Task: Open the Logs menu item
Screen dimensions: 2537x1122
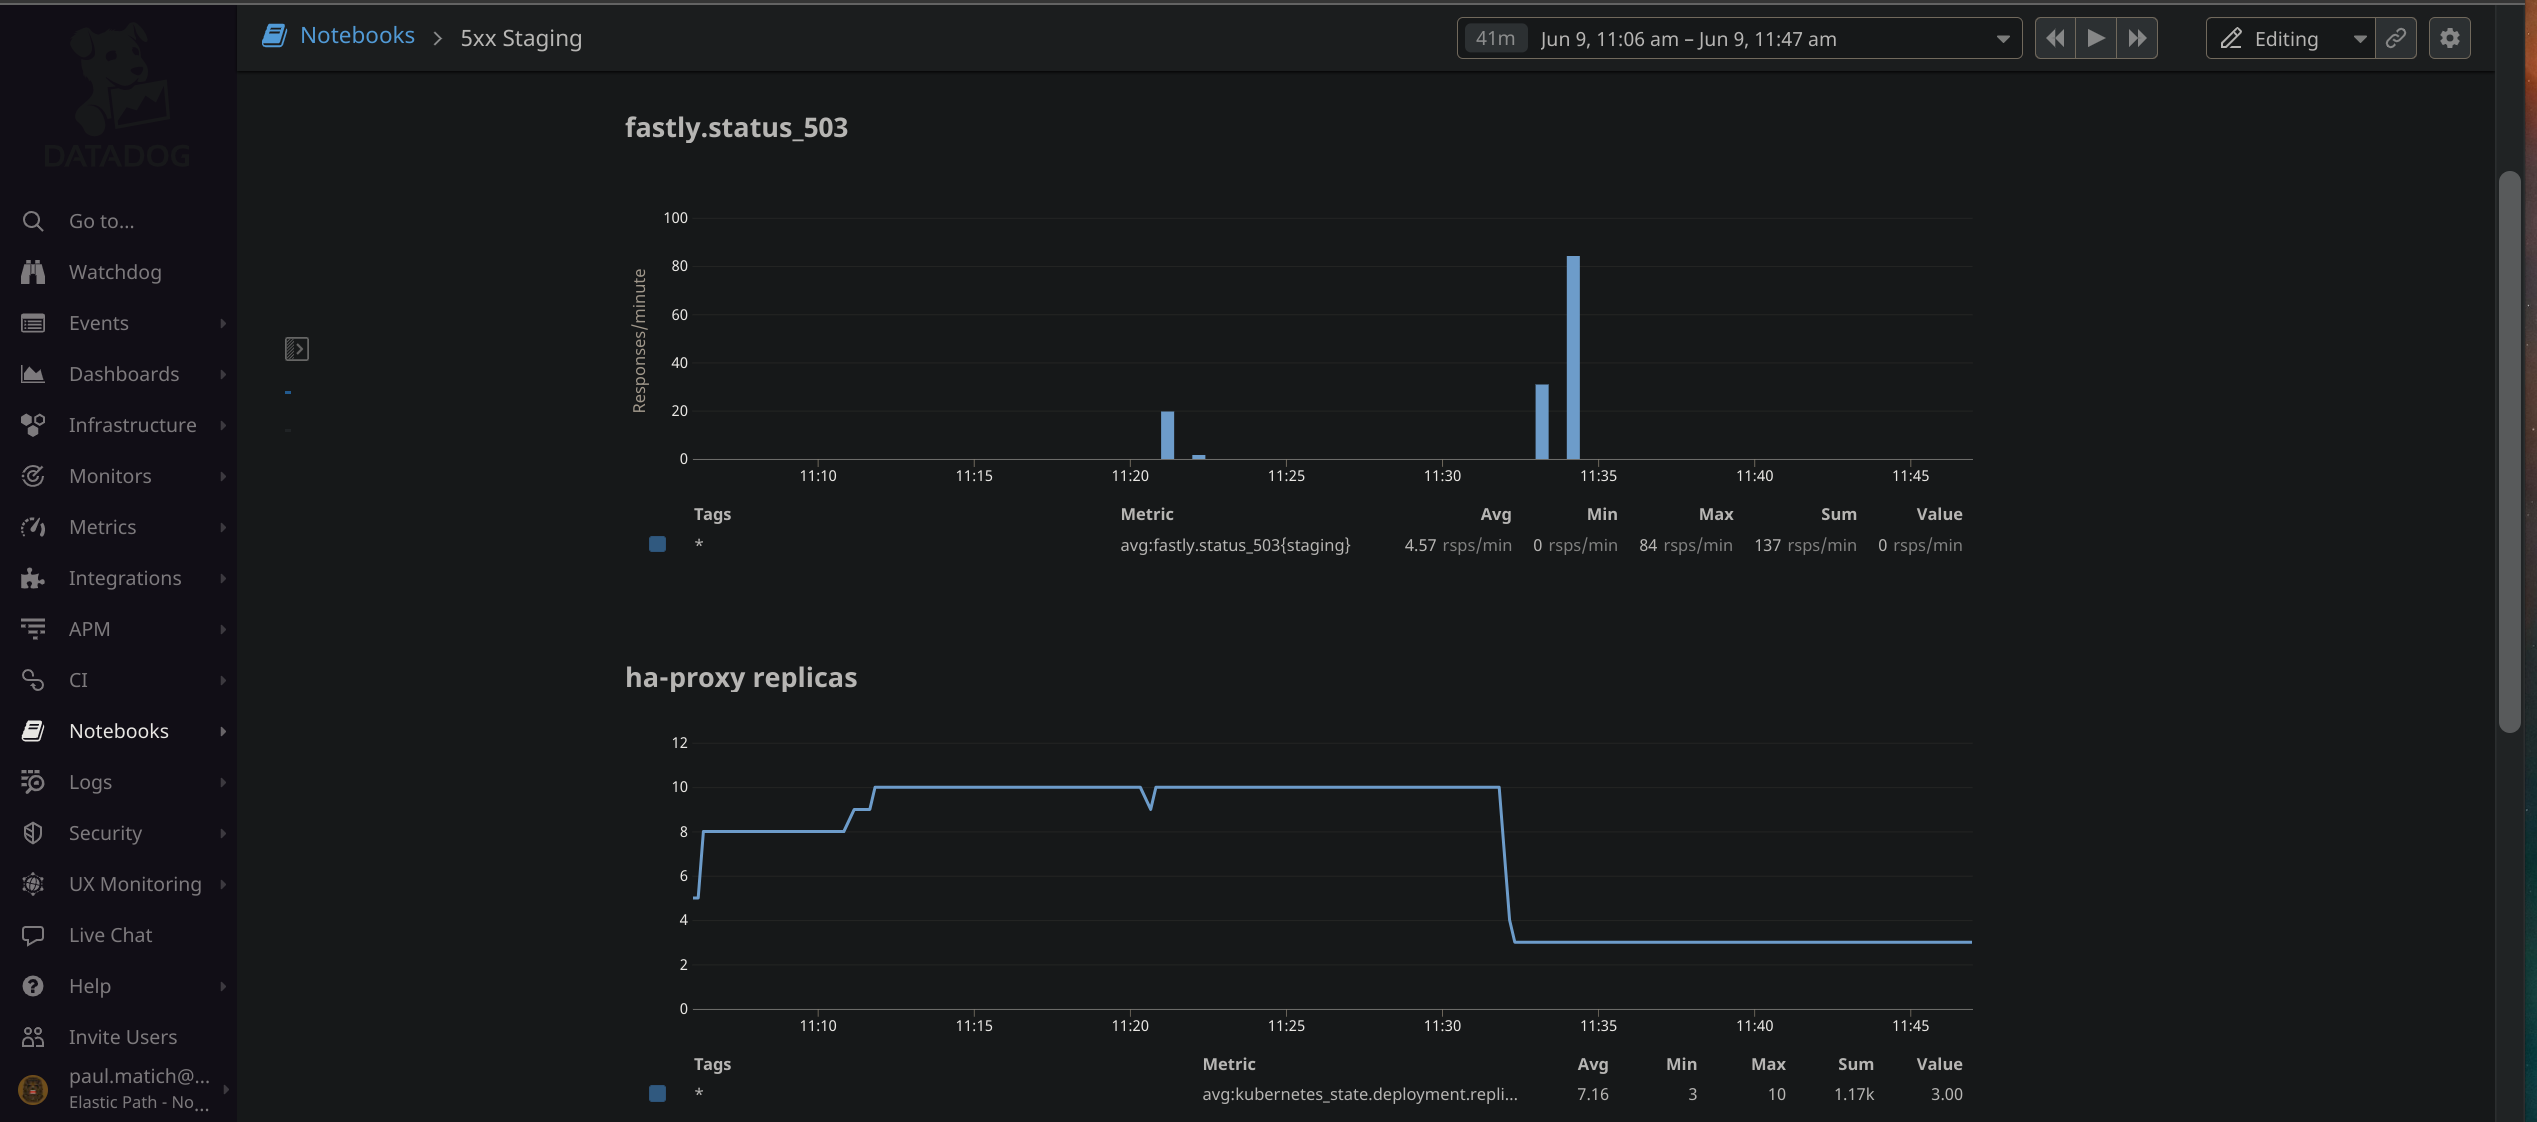Action: [x=90, y=782]
